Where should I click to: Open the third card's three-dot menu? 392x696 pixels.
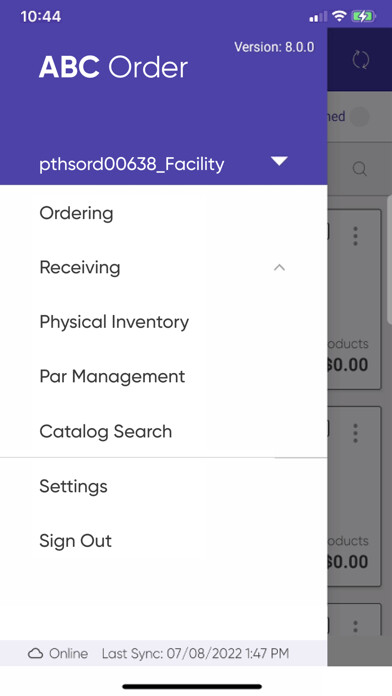tap(355, 626)
